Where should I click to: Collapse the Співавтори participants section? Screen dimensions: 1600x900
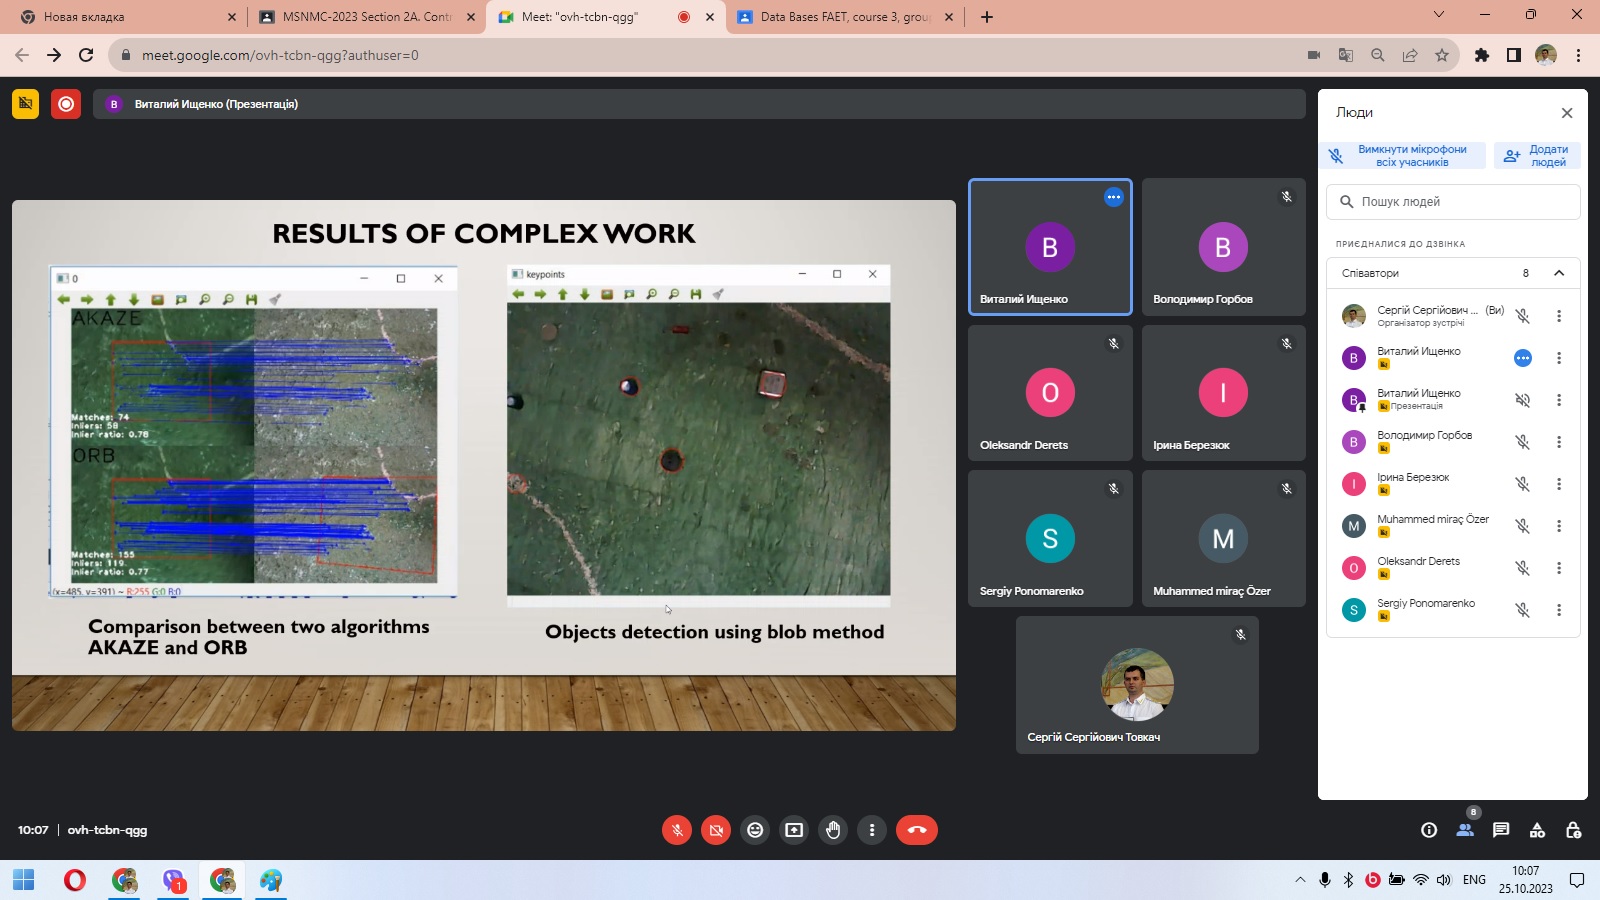(1558, 273)
